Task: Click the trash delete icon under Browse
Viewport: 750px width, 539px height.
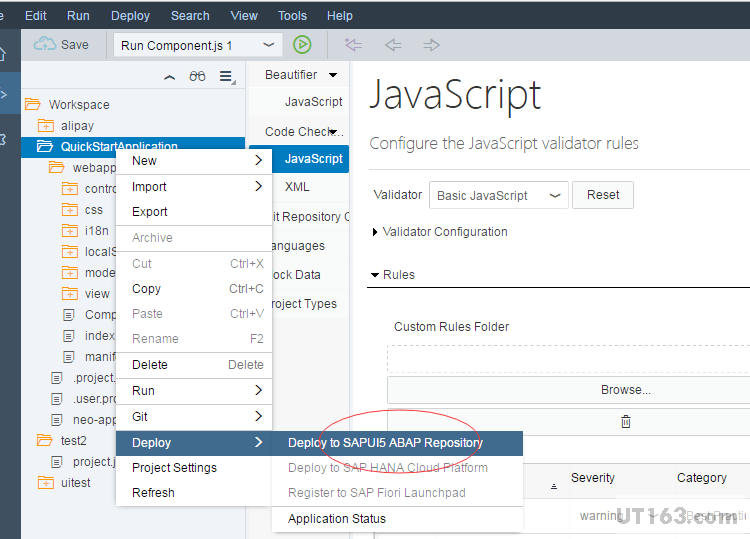Action: [626, 422]
